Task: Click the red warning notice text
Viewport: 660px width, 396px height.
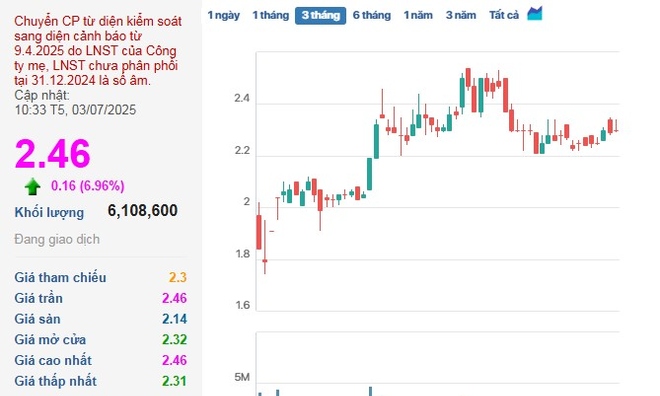Action: (x=98, y=50)
